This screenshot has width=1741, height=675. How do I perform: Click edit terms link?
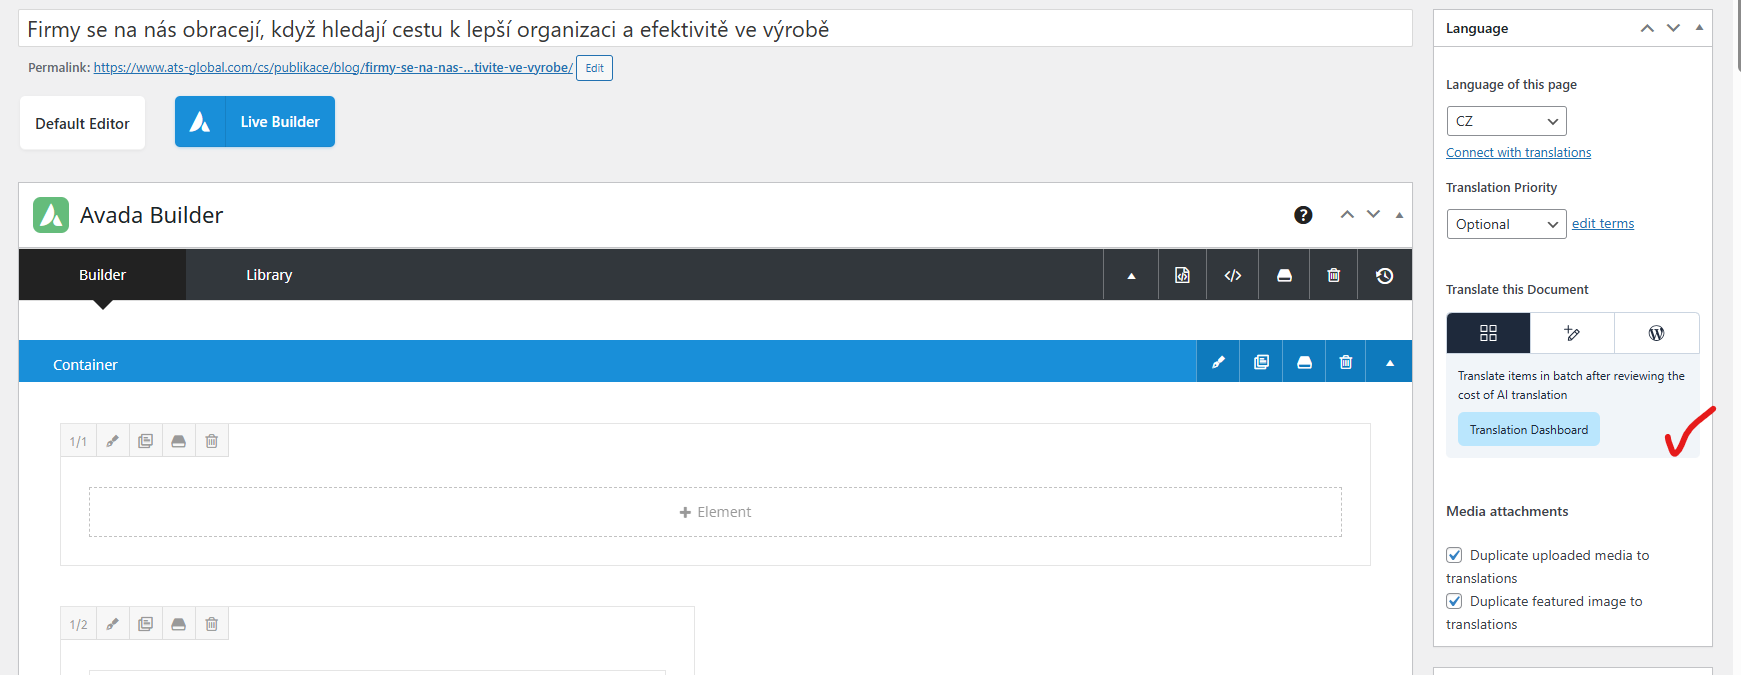tap(1603, 224)
